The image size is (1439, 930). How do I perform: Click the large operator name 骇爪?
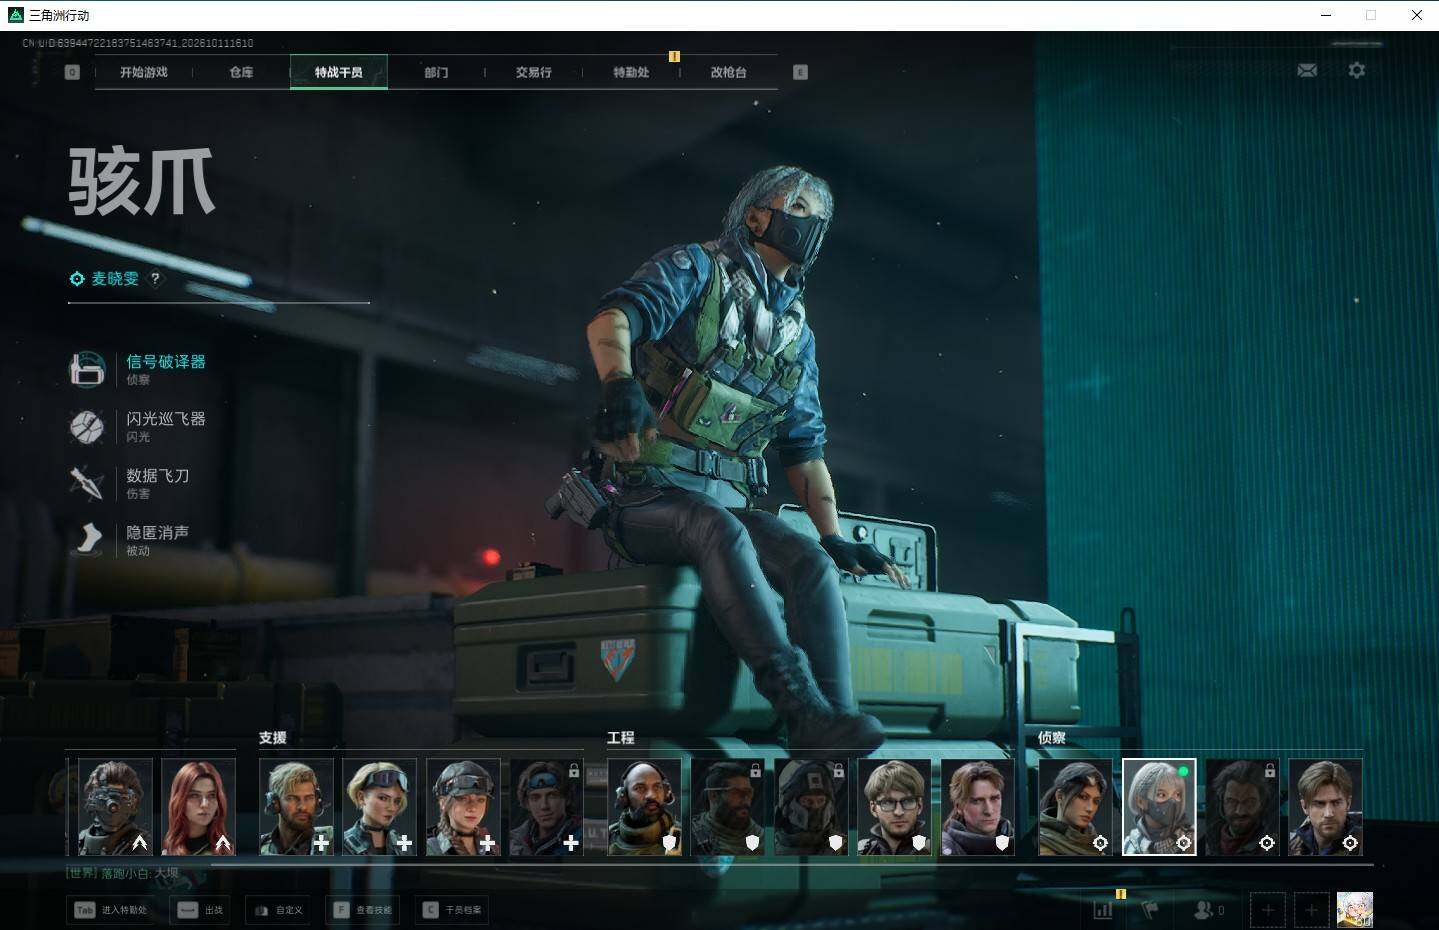coord(142,181)
